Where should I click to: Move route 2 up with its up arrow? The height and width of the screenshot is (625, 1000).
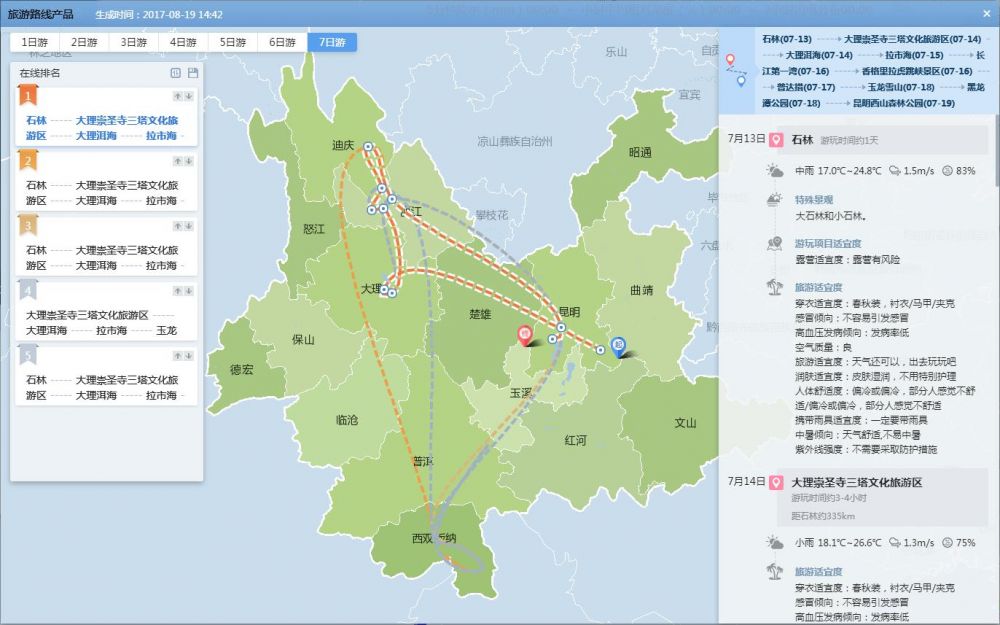[x=177, y=161]
